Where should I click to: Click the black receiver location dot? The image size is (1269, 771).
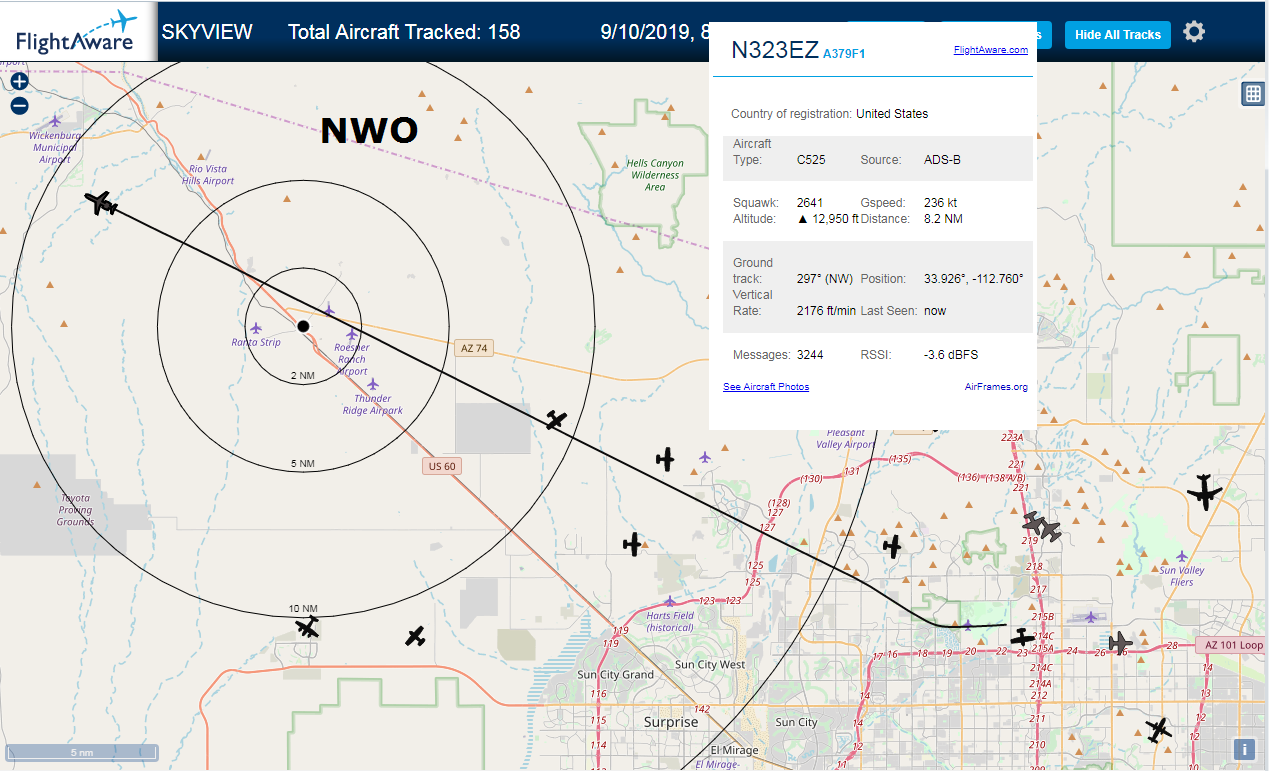303,326
